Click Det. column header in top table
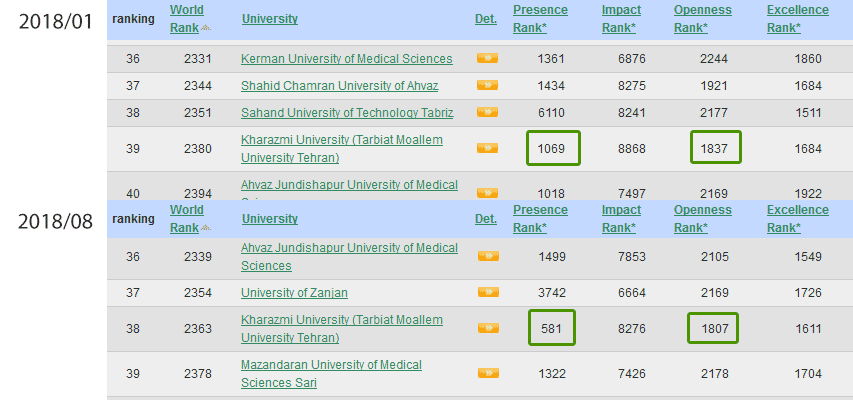The image size is (853, 400). coord(486,19)
